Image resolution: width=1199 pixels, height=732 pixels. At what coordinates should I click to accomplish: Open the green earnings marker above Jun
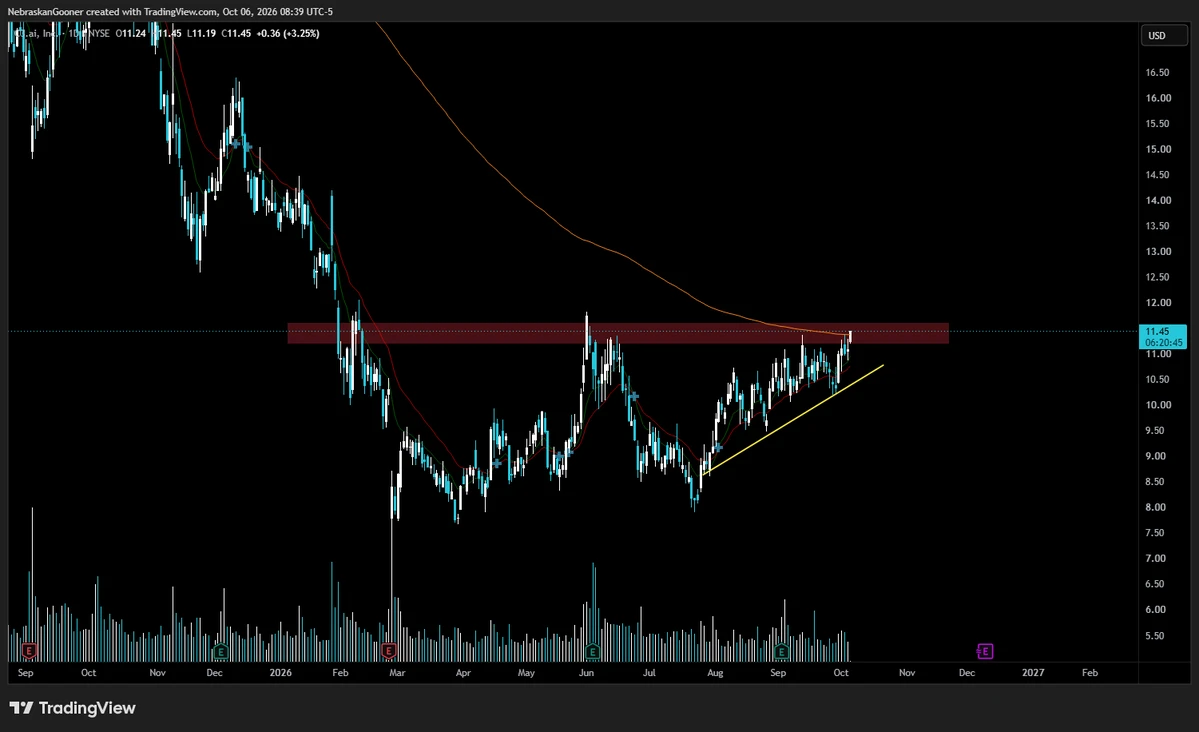point(592,651)
